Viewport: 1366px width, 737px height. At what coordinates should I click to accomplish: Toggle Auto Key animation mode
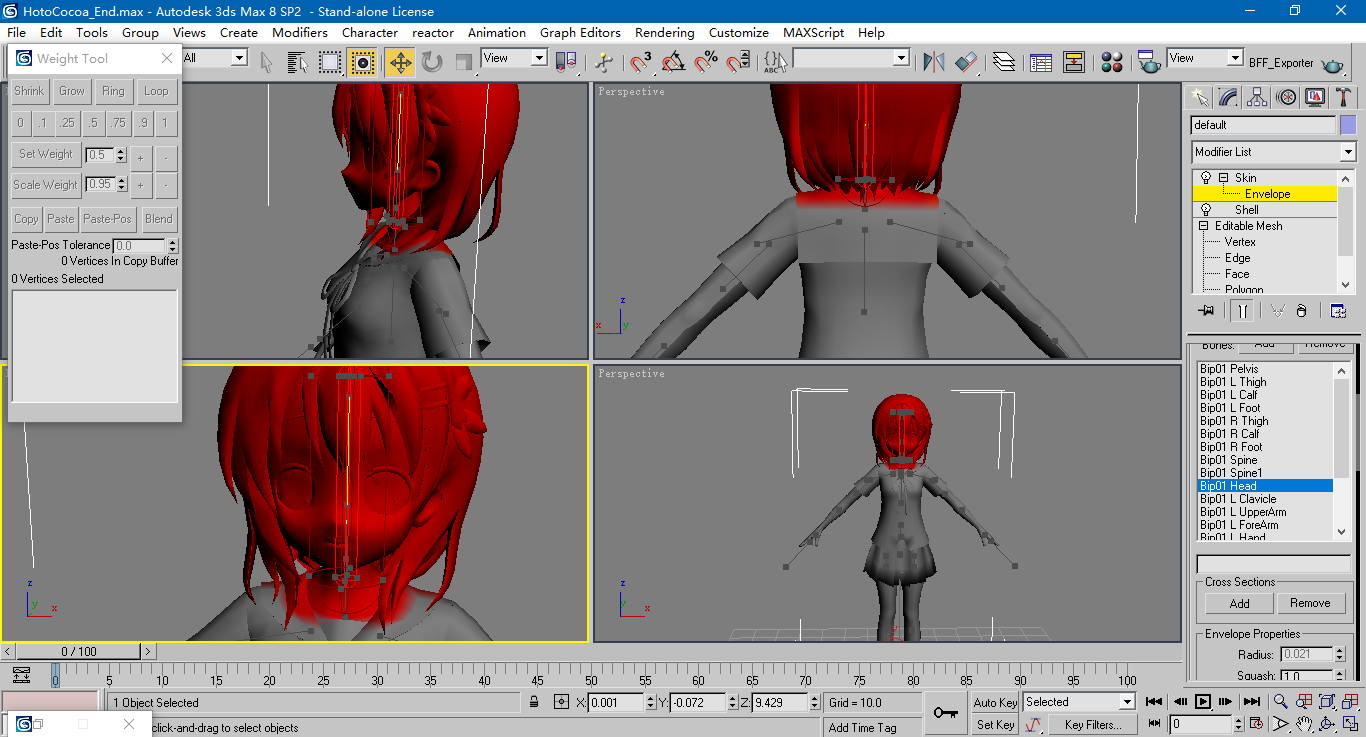(995, 702)
